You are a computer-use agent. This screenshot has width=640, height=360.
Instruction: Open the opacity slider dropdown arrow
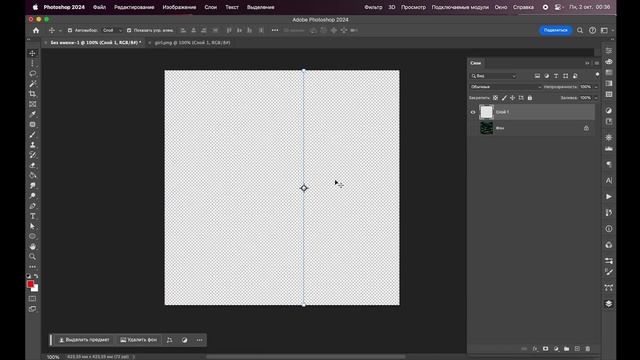pos(596,87)
